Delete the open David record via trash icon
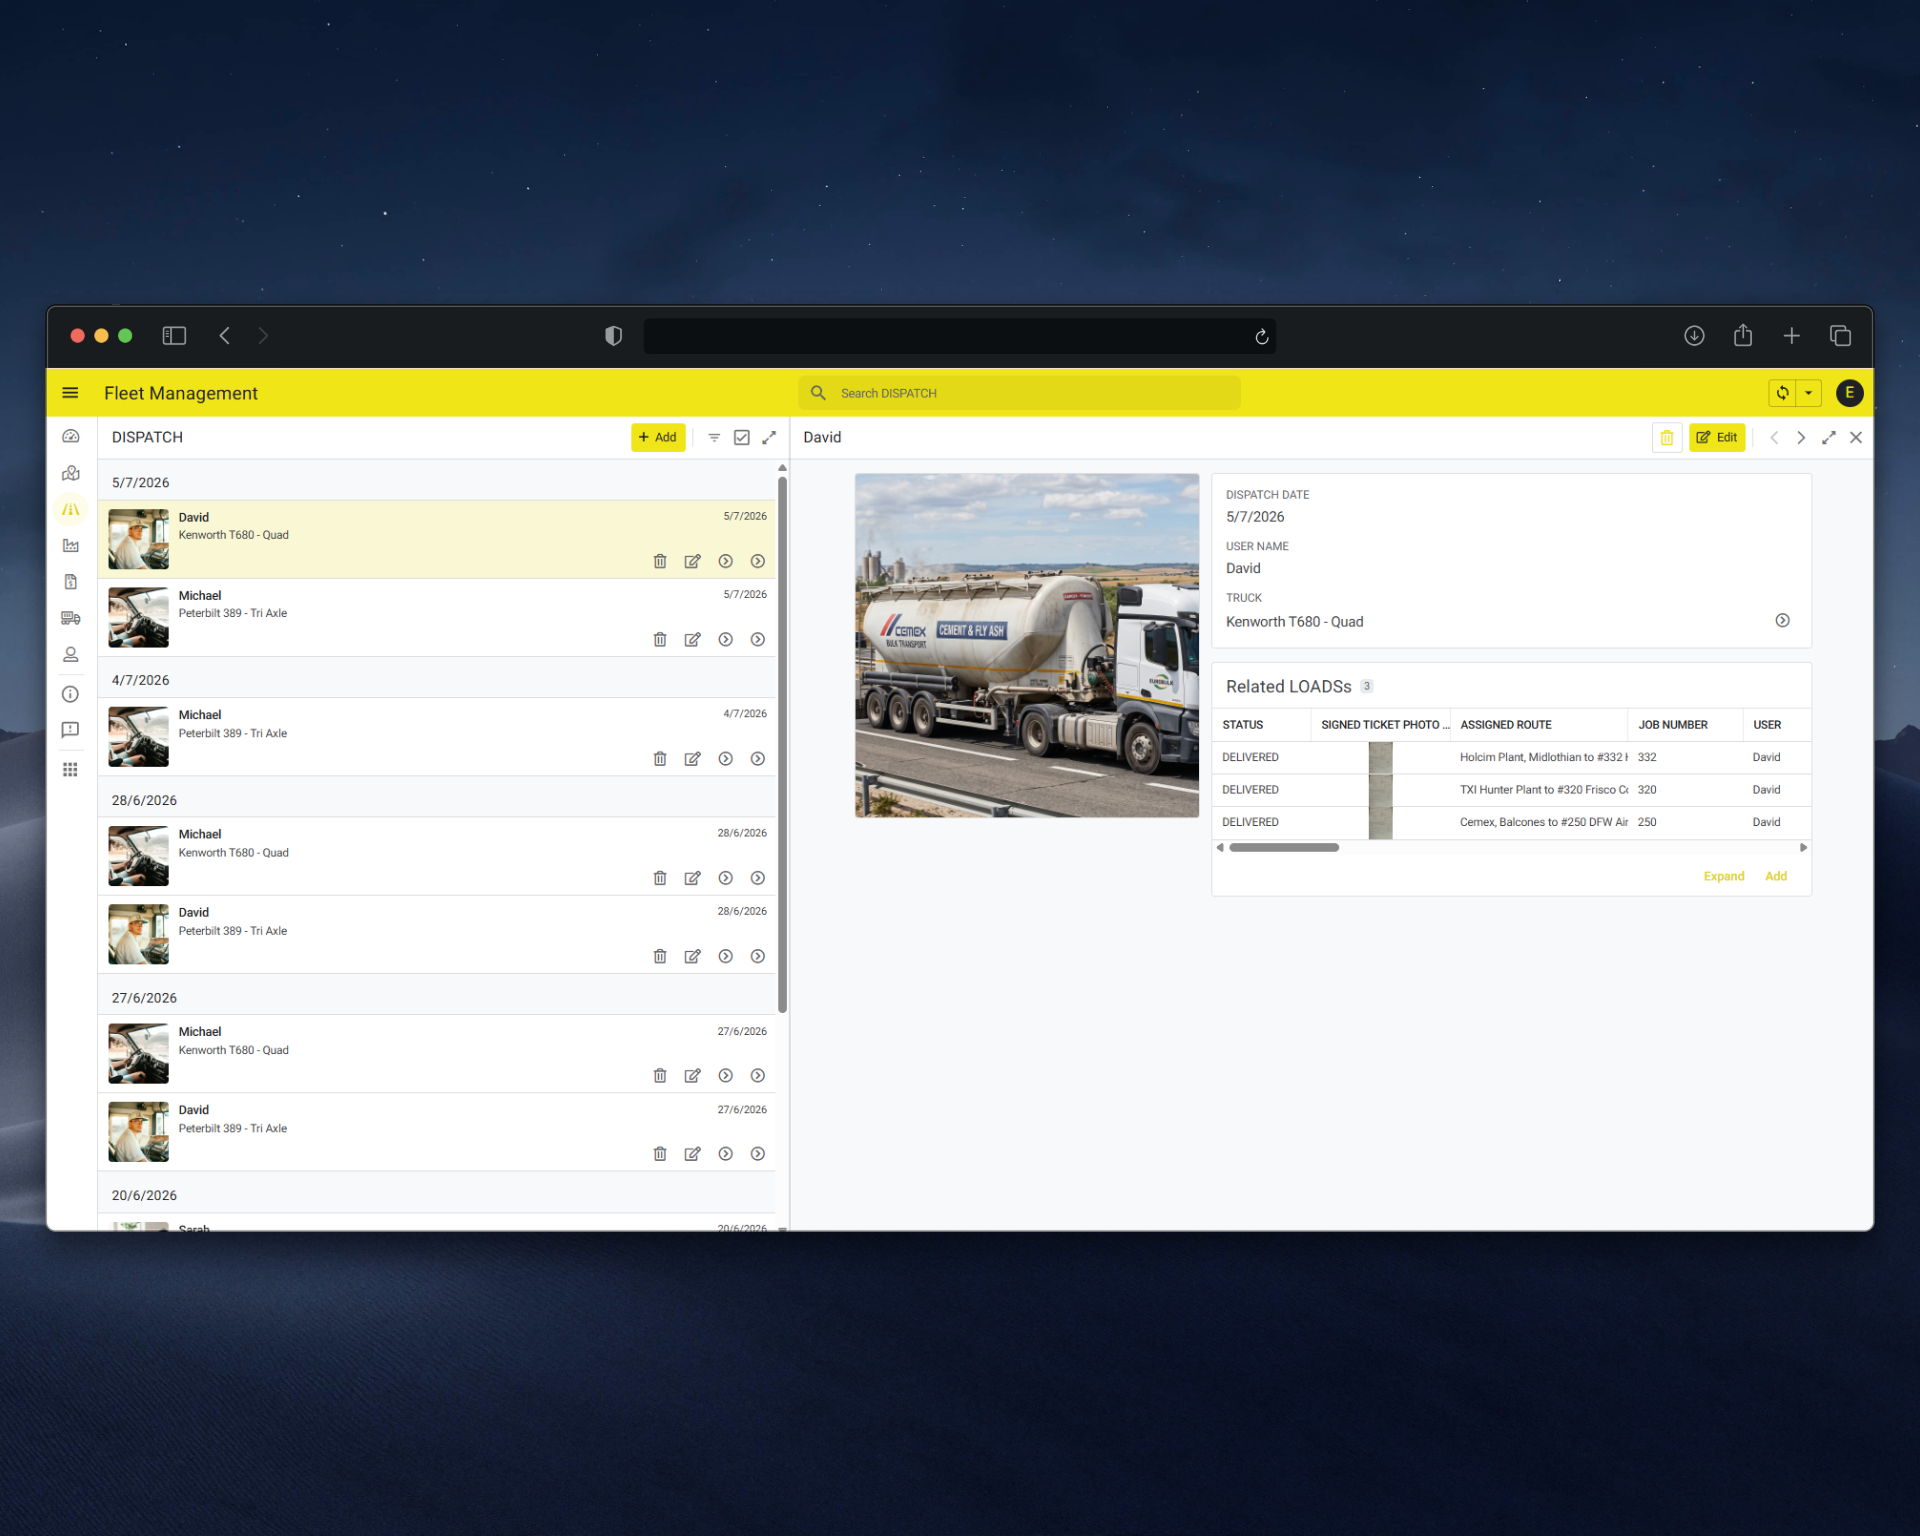1920x1536 pixels. (1667, 438)
